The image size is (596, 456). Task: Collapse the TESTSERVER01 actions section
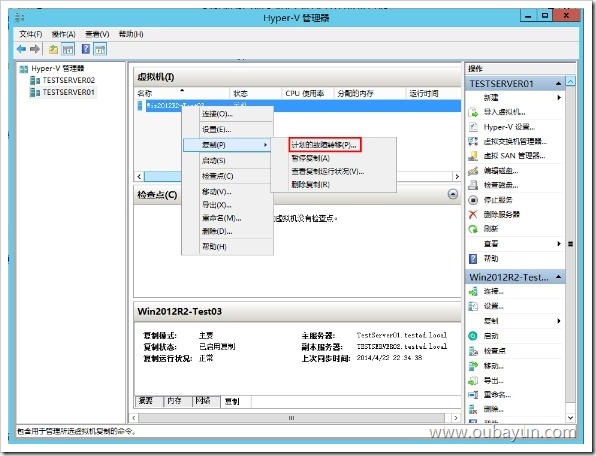(x=558, y=83)
